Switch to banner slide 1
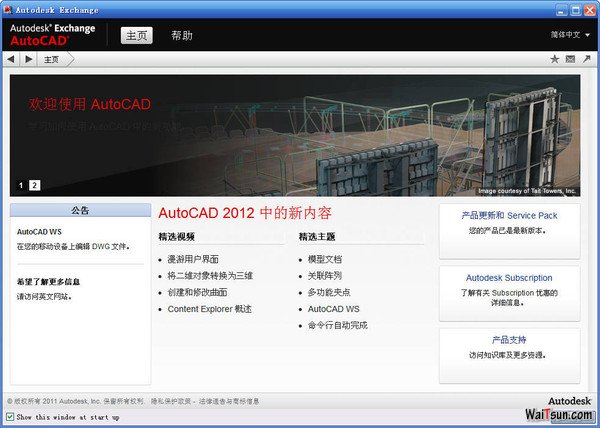 [21, 186]
